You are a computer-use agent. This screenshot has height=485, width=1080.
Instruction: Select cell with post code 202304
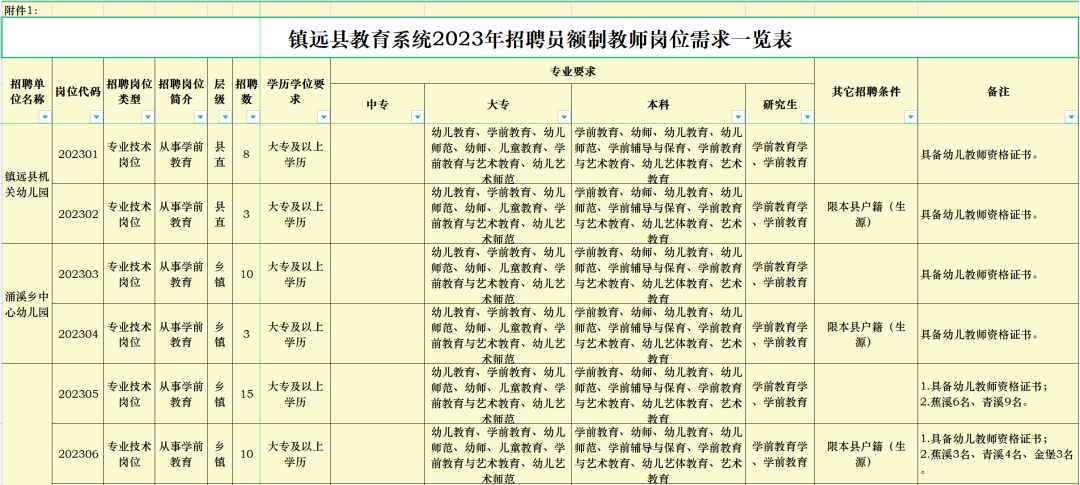coord(79,334)
